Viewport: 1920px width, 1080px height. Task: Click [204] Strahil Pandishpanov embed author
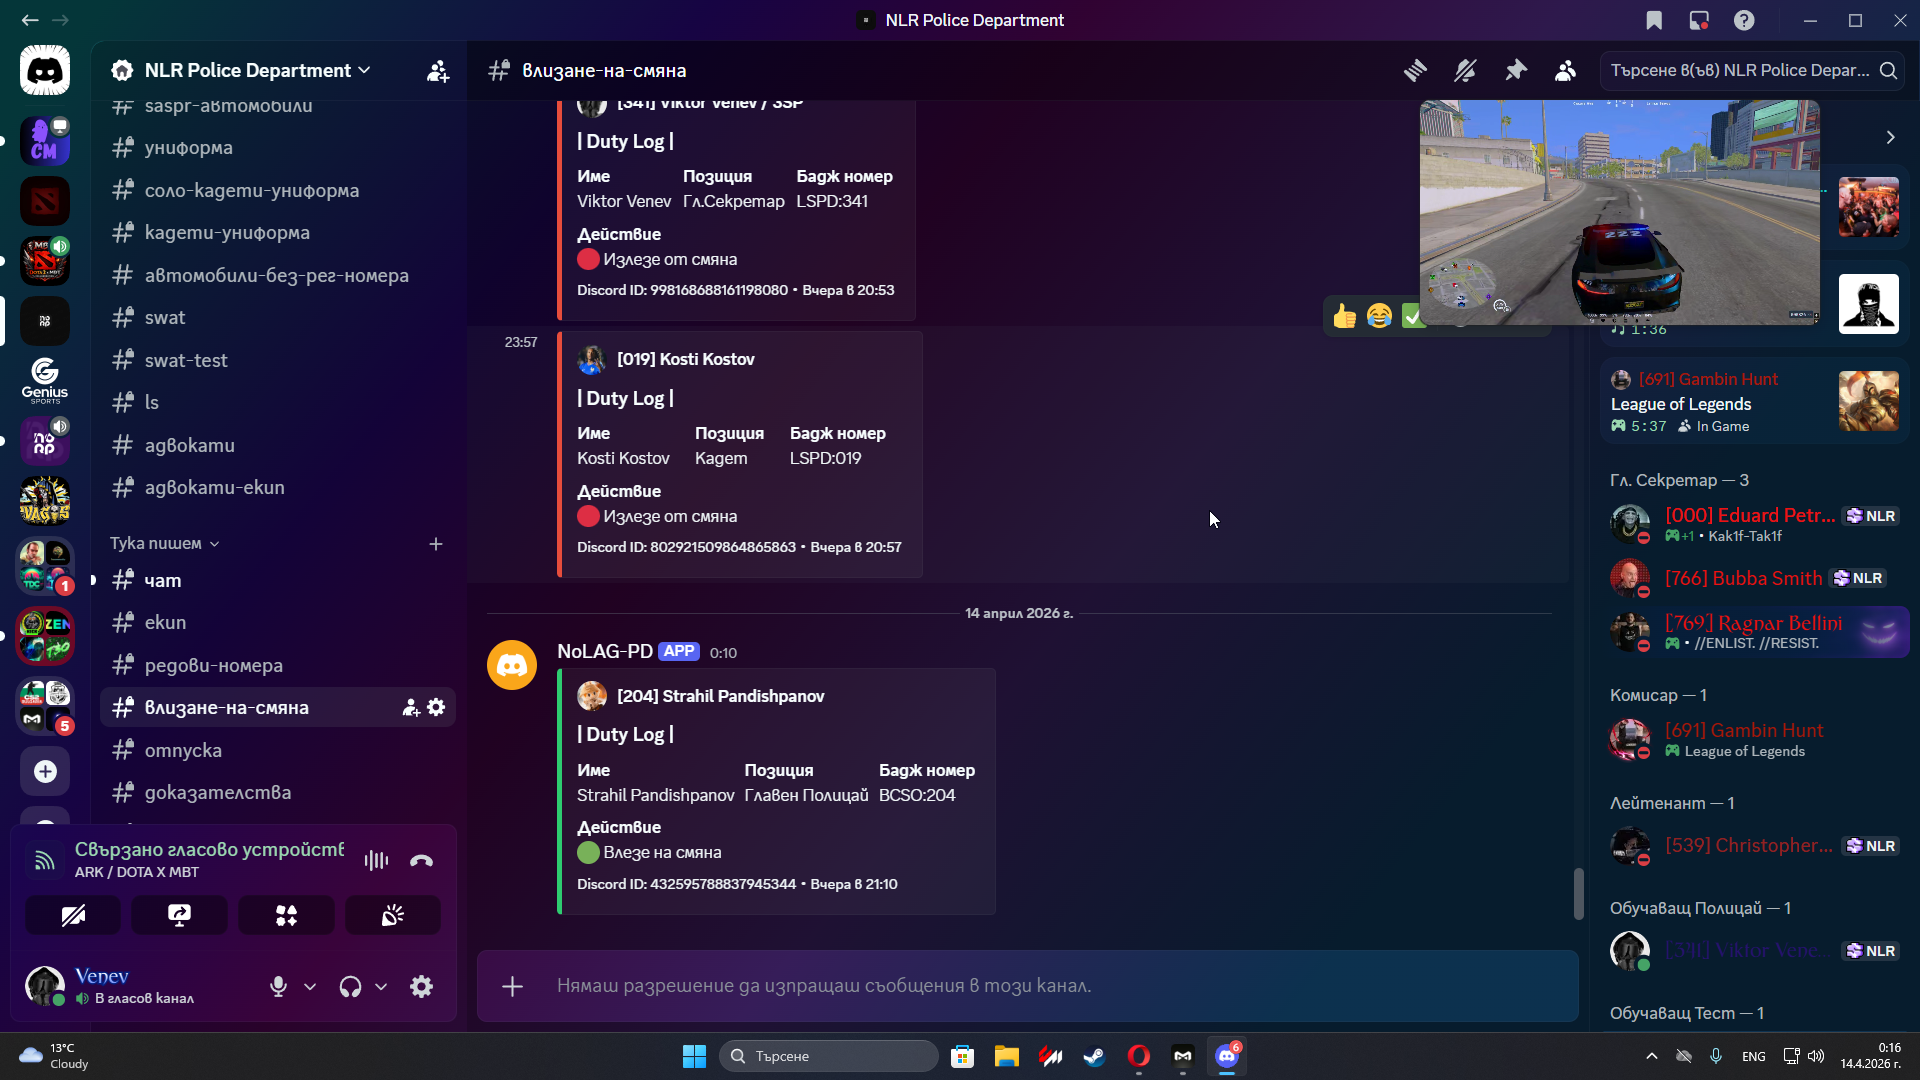(x=720, y=696)
